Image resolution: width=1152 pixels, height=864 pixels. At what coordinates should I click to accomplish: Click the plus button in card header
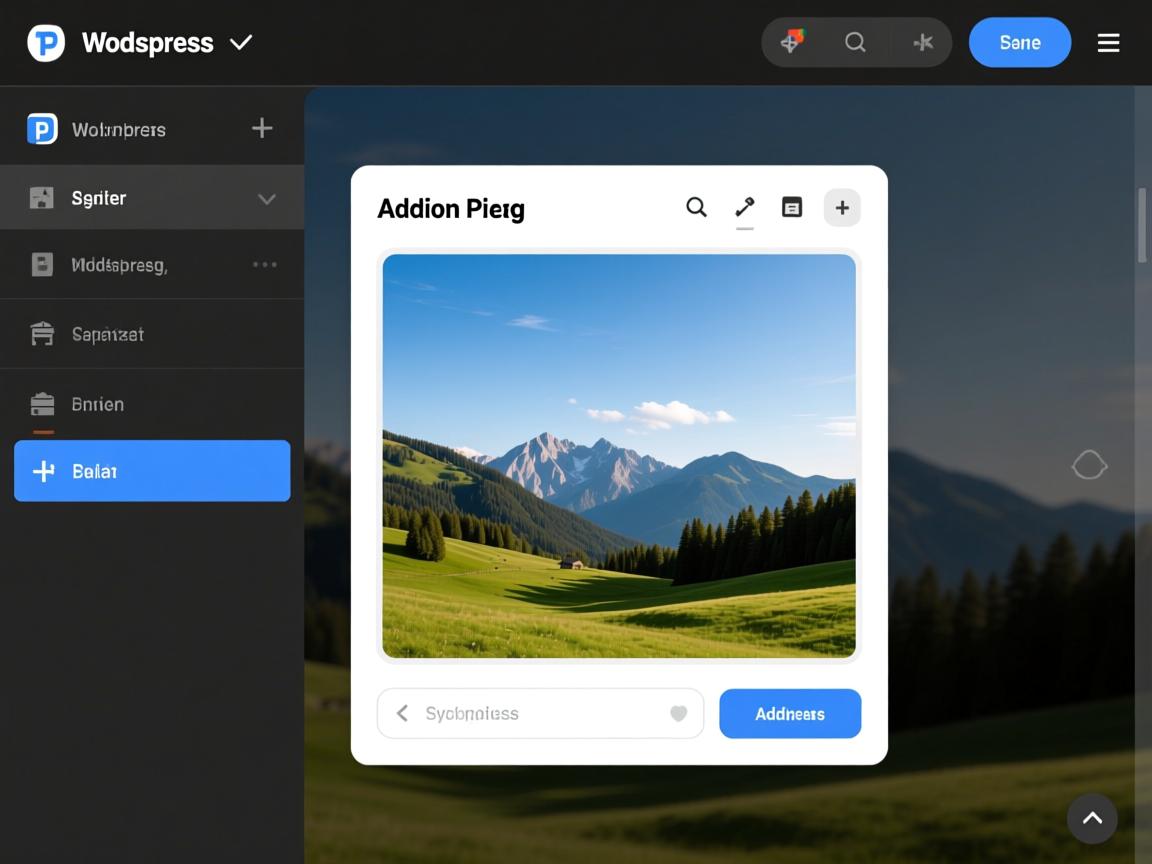pyautogui.click(x=842, y=207)
